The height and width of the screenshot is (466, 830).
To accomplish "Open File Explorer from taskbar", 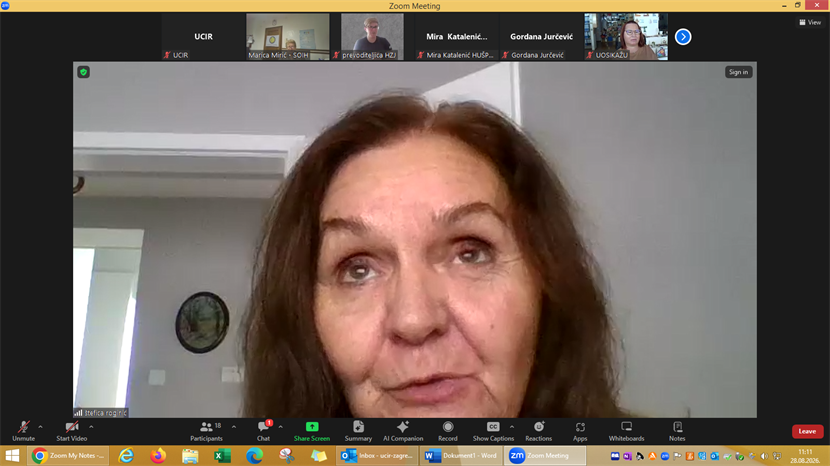I will [x=190, y=455].
